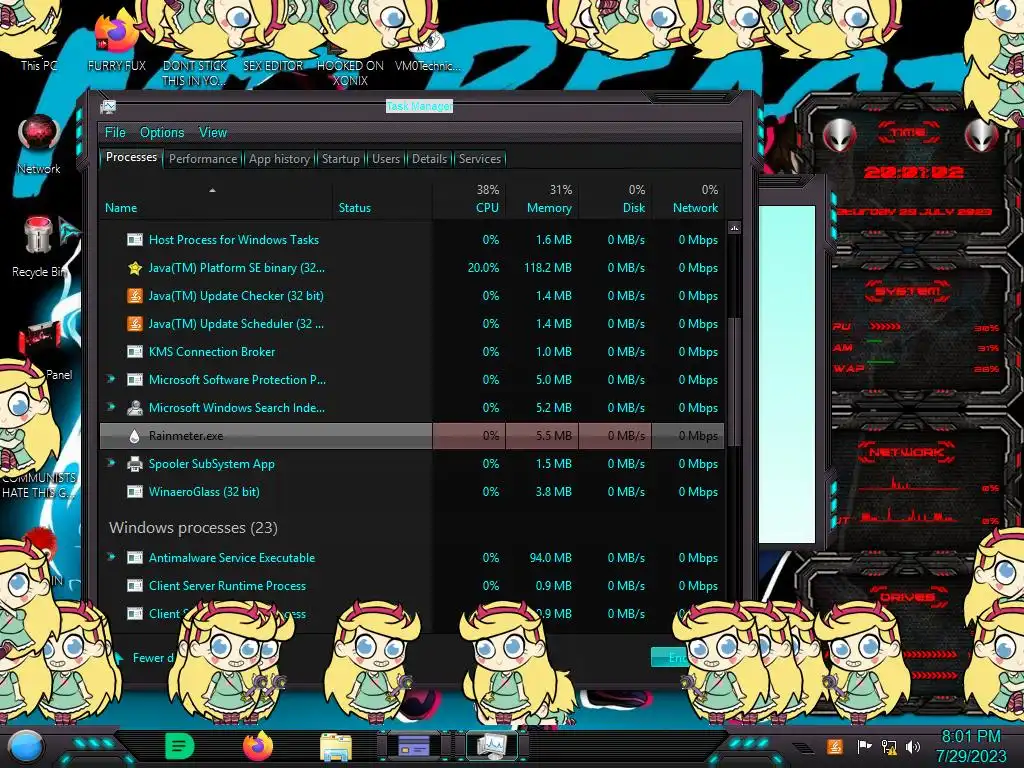Select the Recycle Bin desktop icon
1024x768 pixels.
click(39, 247)
